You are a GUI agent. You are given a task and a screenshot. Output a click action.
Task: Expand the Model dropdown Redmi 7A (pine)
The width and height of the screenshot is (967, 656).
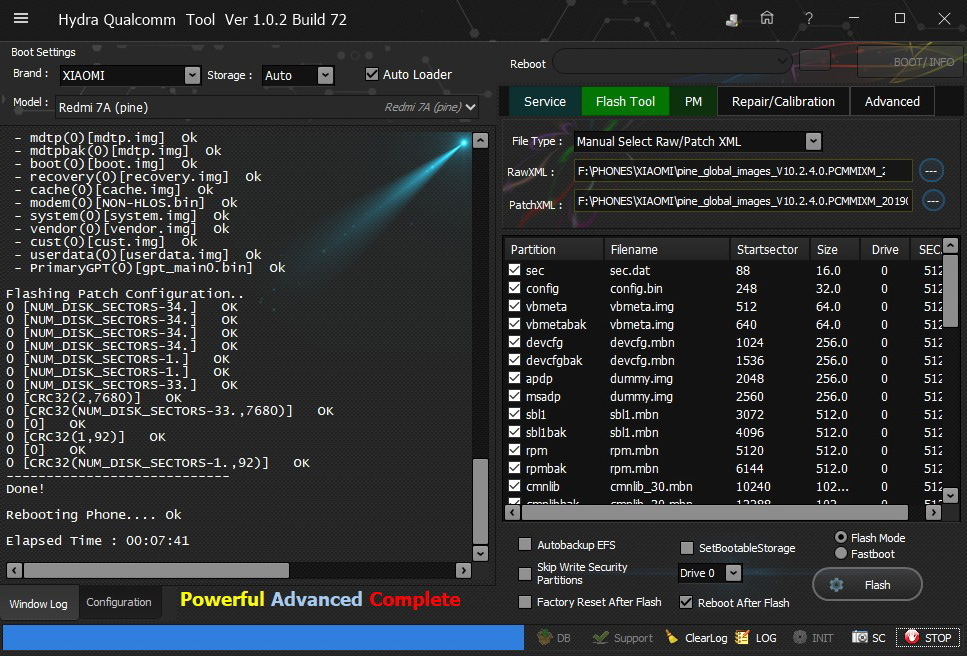[471, 107]
